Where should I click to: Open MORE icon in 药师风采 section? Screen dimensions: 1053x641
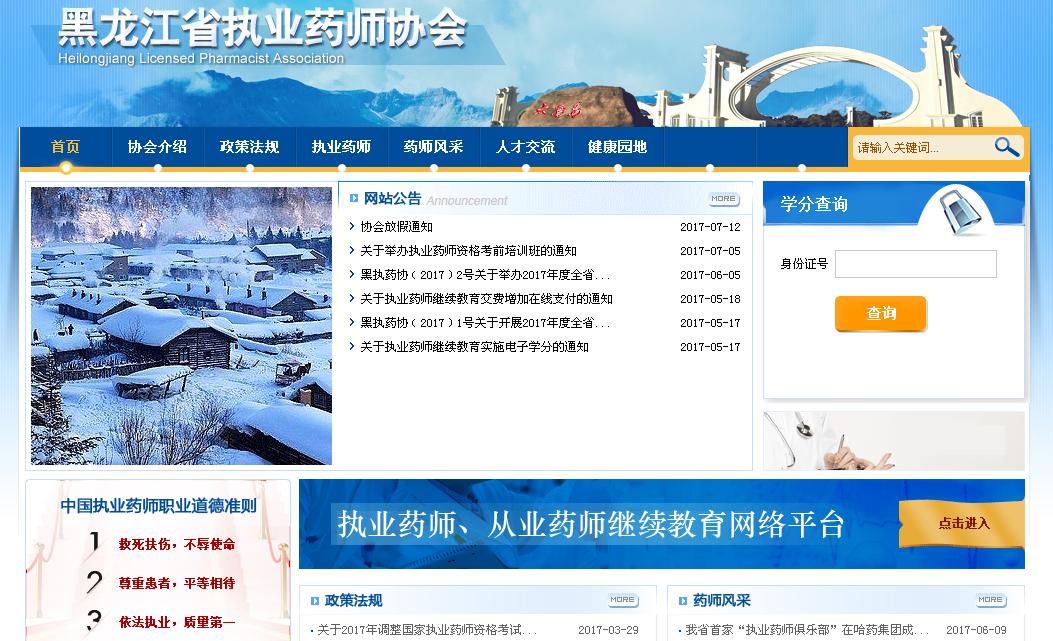(990, 600)
